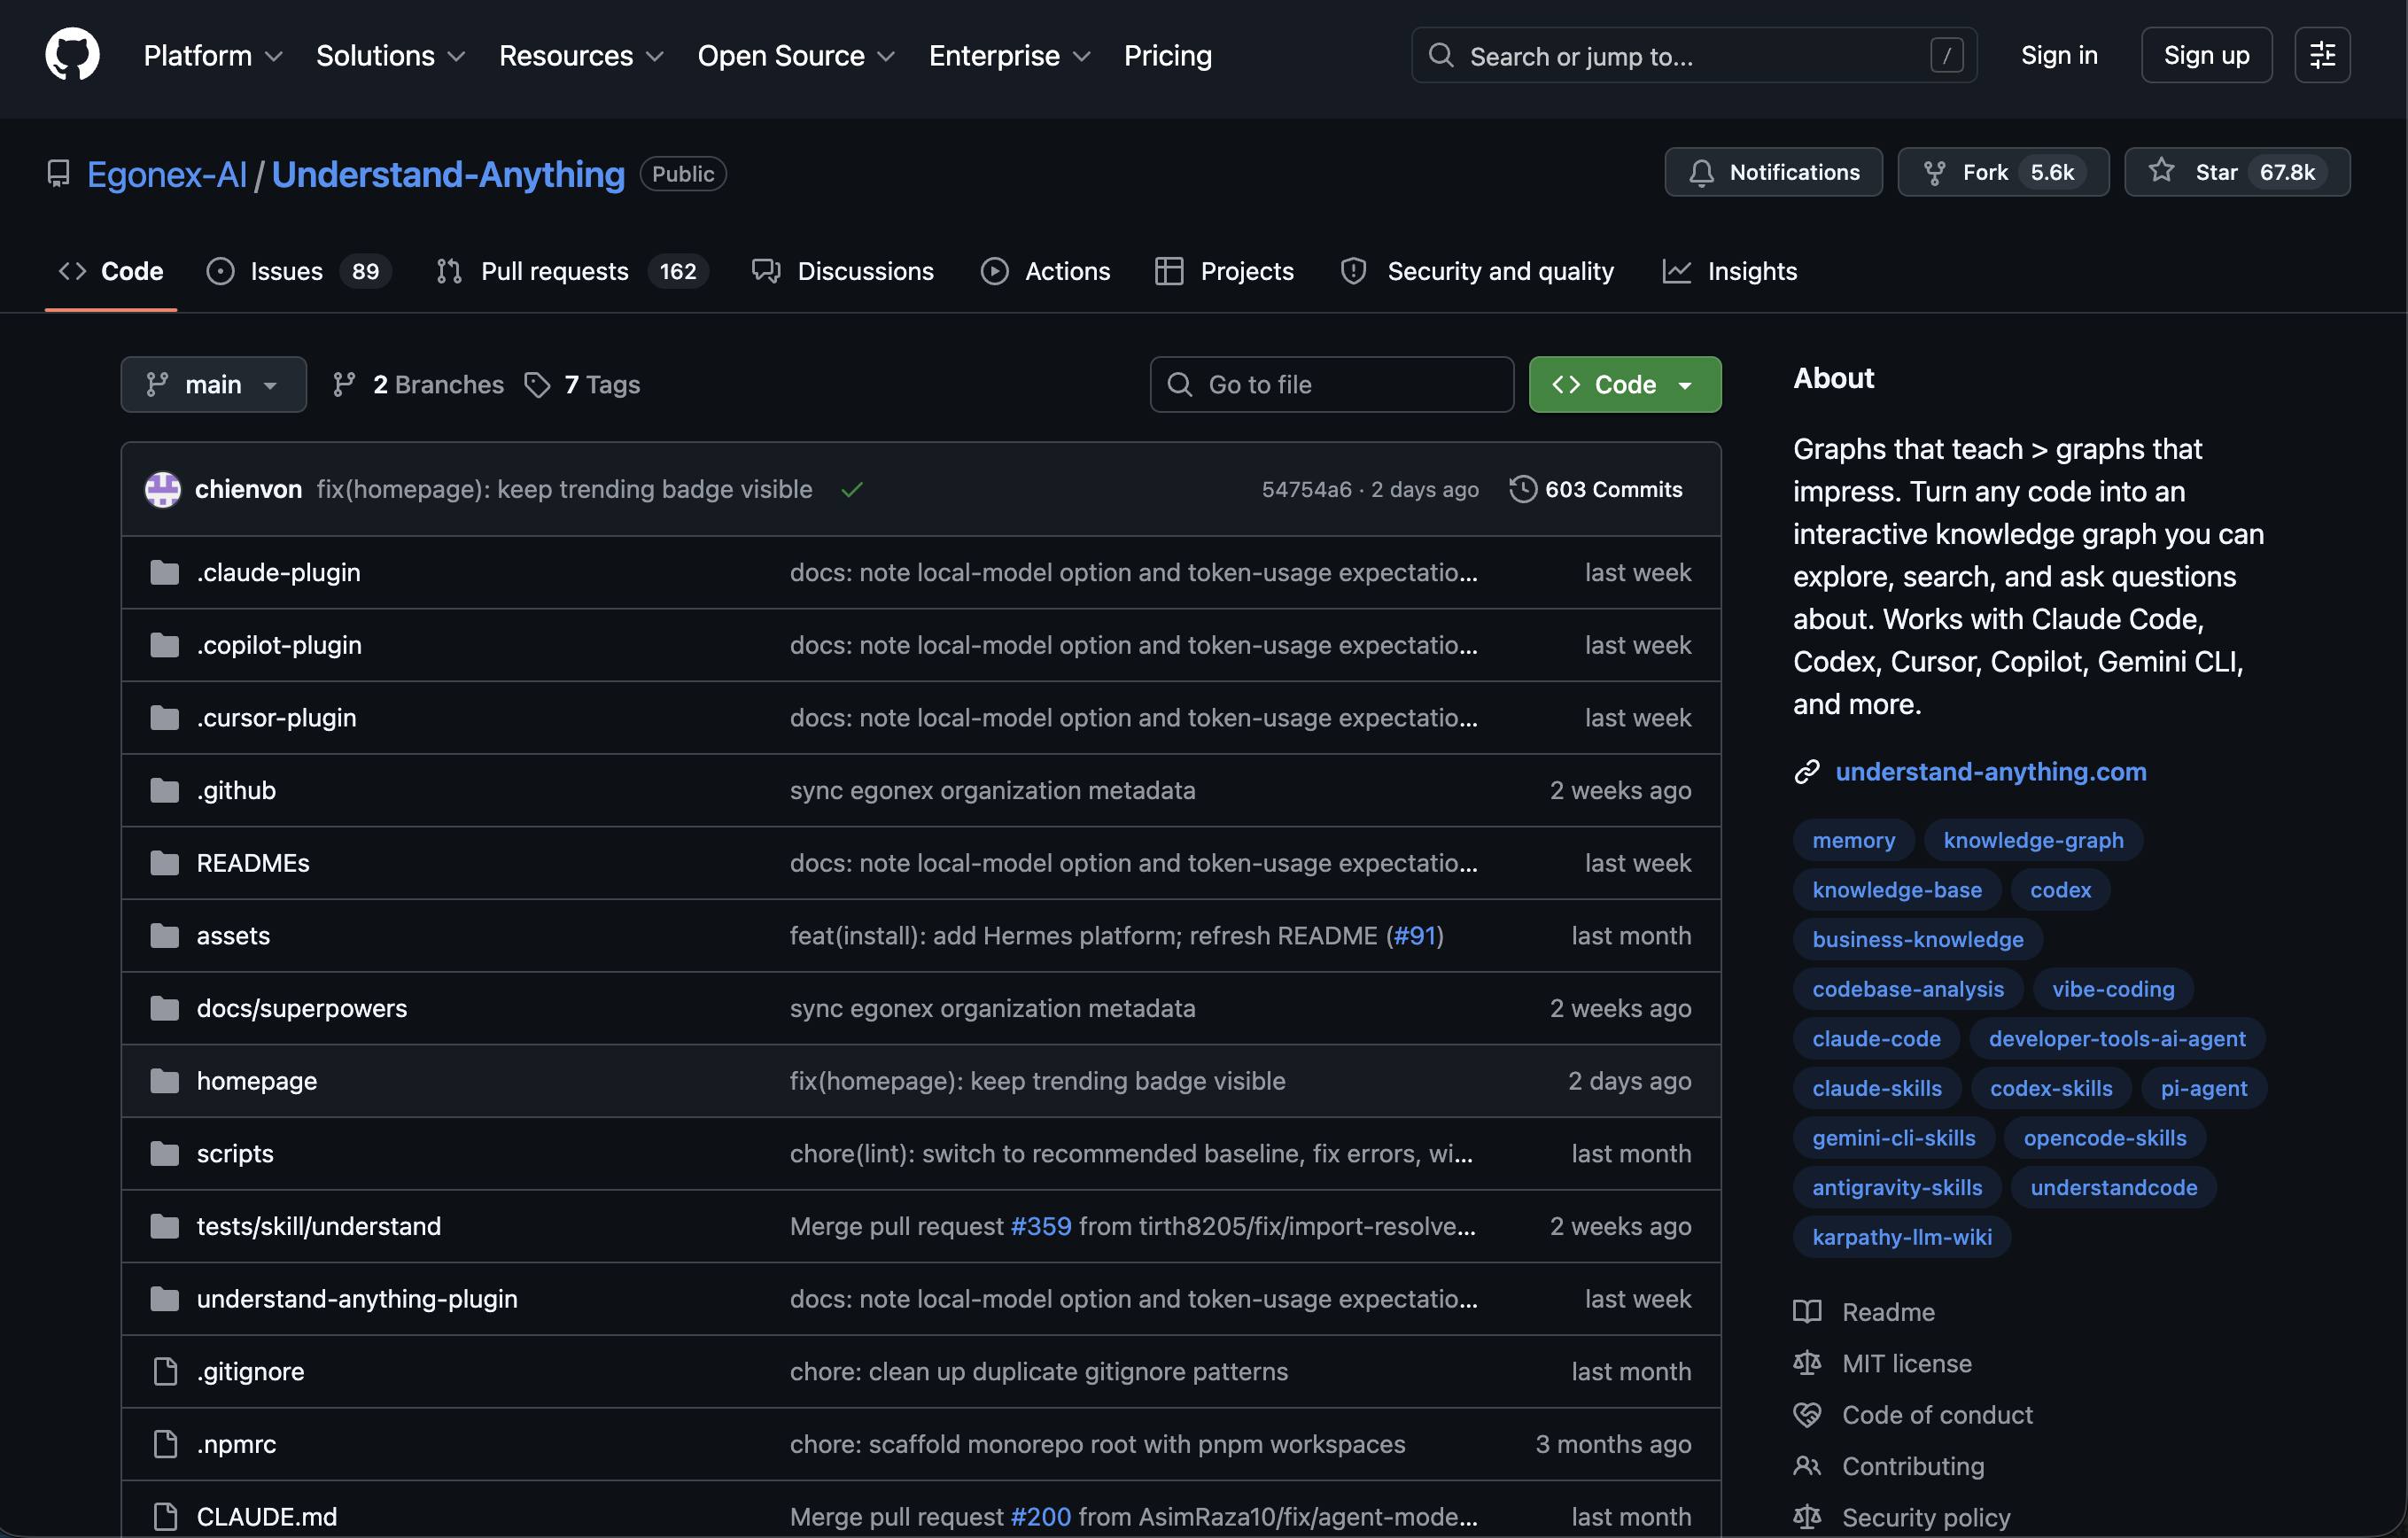Image resolution: width=2408 pixels, height=1538 pixels.
Task: Open the #359 pull request link
Action: click(x=1041, y=1226)
